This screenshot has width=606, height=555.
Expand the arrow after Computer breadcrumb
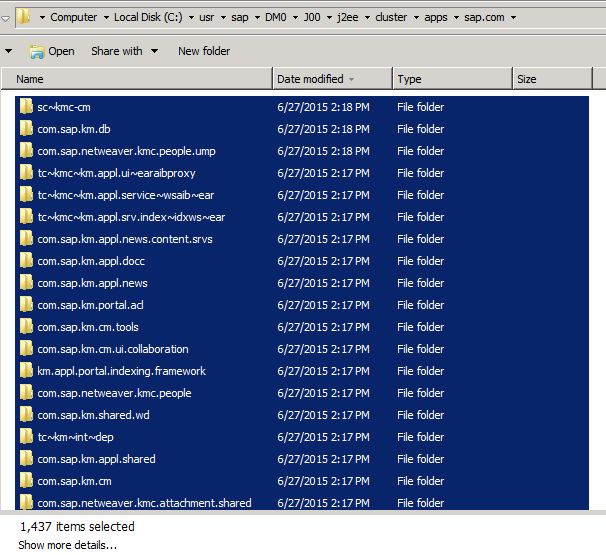point(106,17)
